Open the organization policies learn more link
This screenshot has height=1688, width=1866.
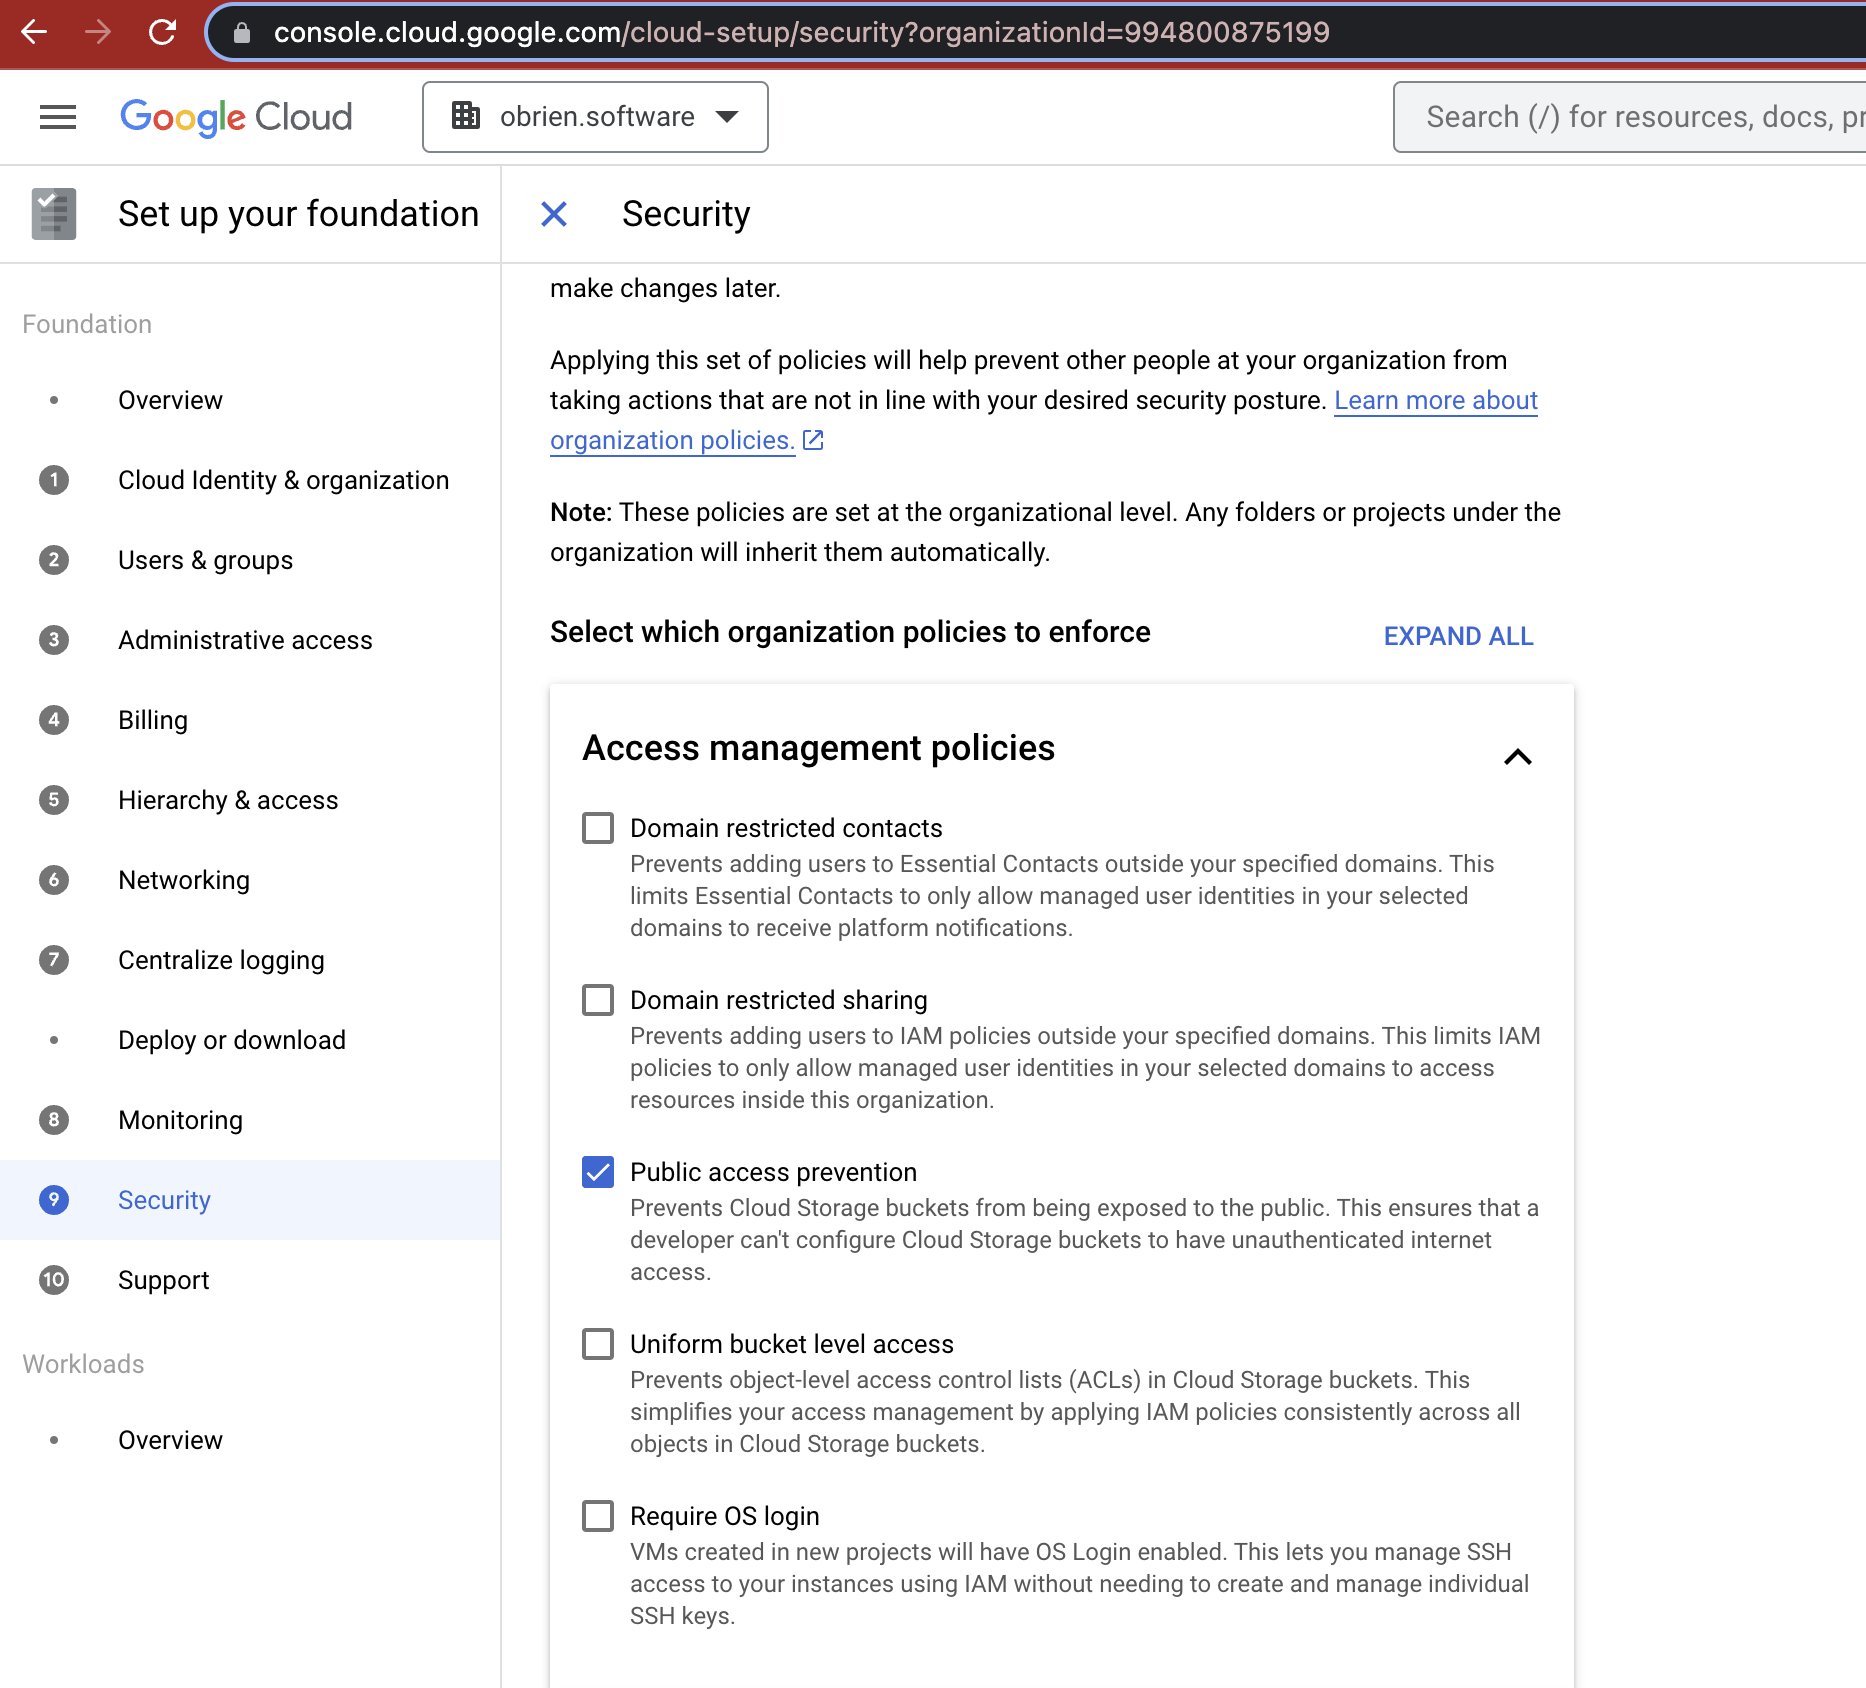(x=1436, y=400)
